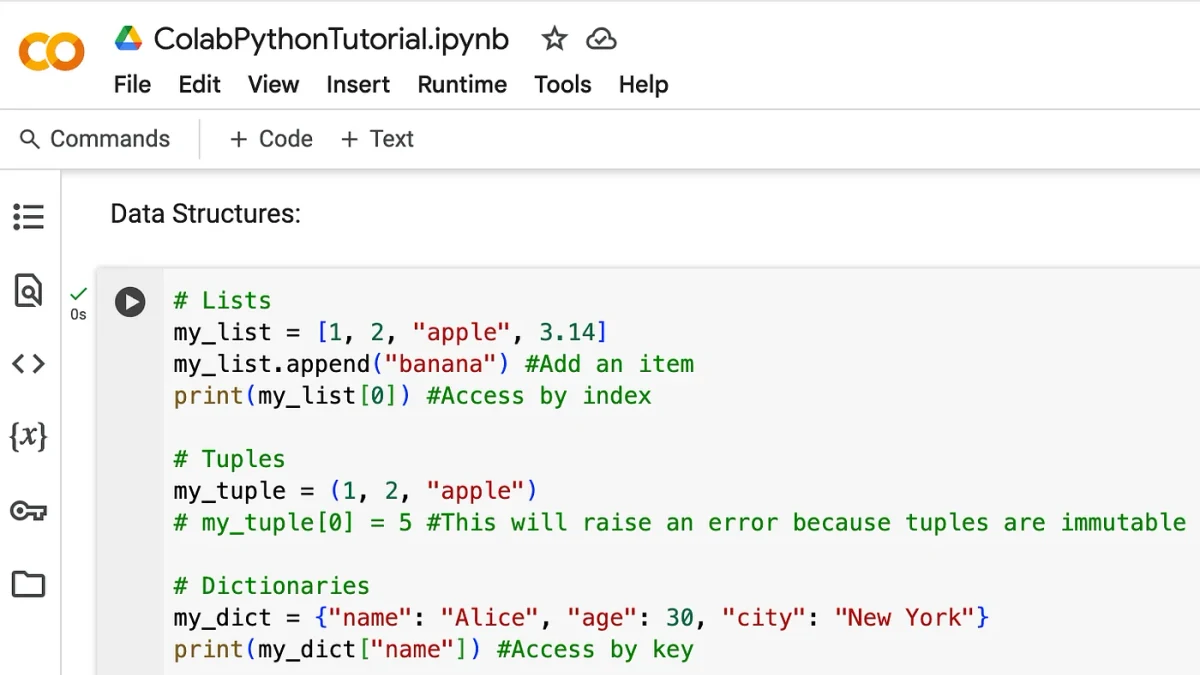Open the variables {x} sidebar panel
This screenshot has width=1200, height=675.
click(x=28, y=436)
